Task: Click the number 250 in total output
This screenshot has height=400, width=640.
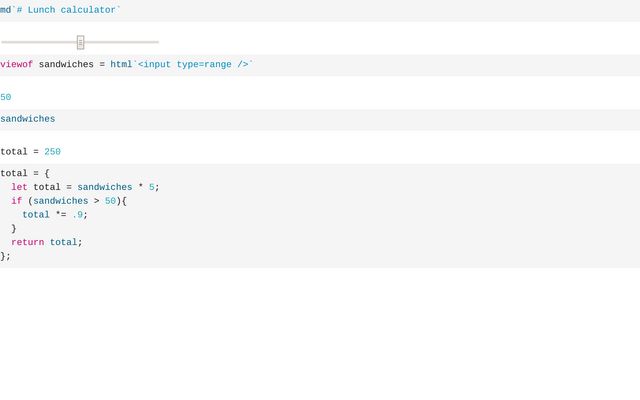Action: (x=52, y=152)
